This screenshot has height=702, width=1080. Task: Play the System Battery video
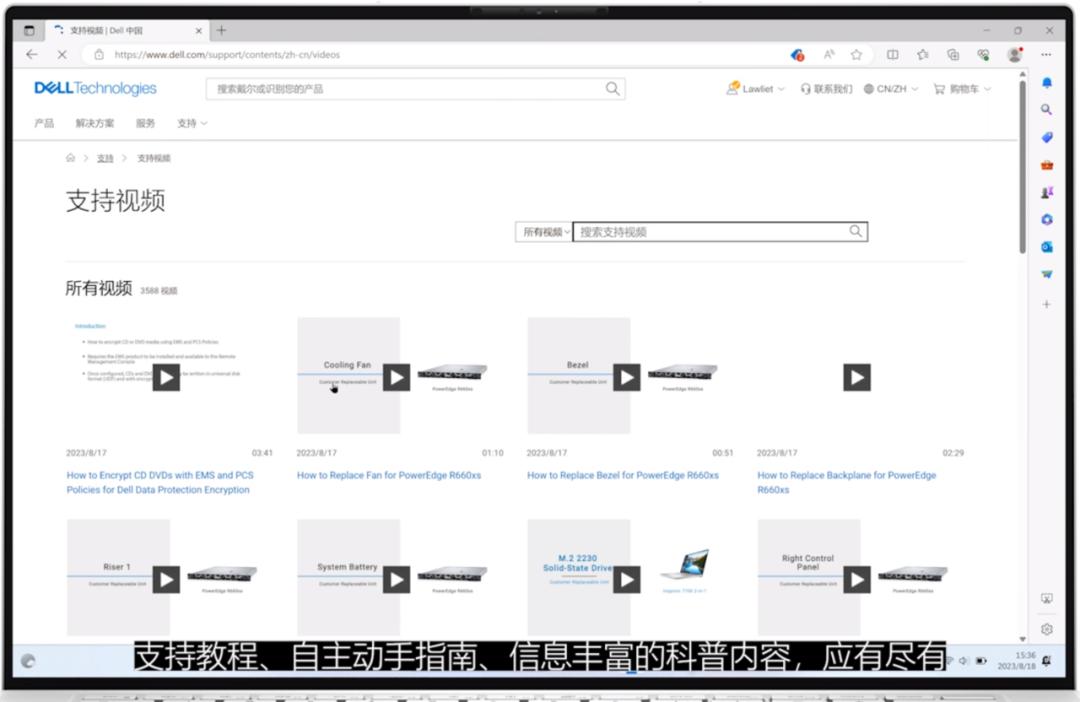(x=396, y=579)
